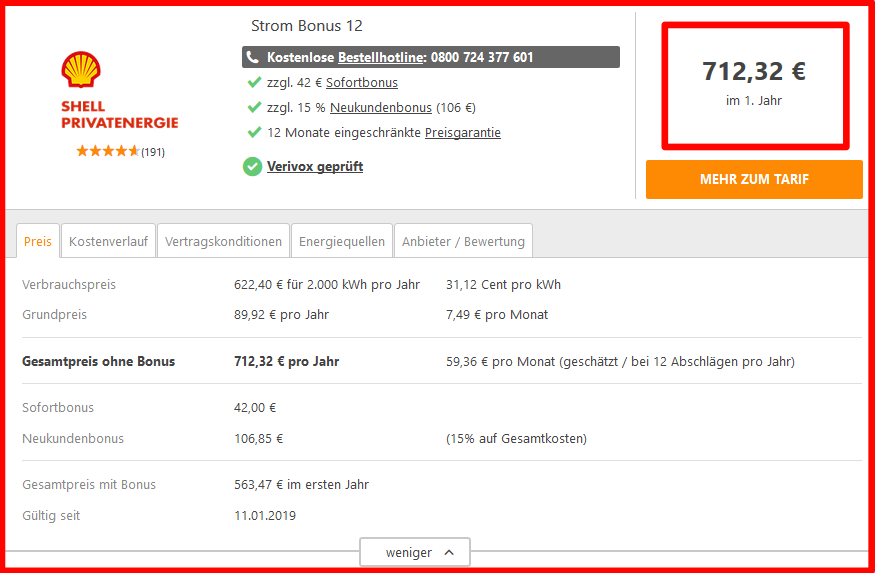Click the 'Gültig seit' label
875x573 pixels.
[51, 516]
